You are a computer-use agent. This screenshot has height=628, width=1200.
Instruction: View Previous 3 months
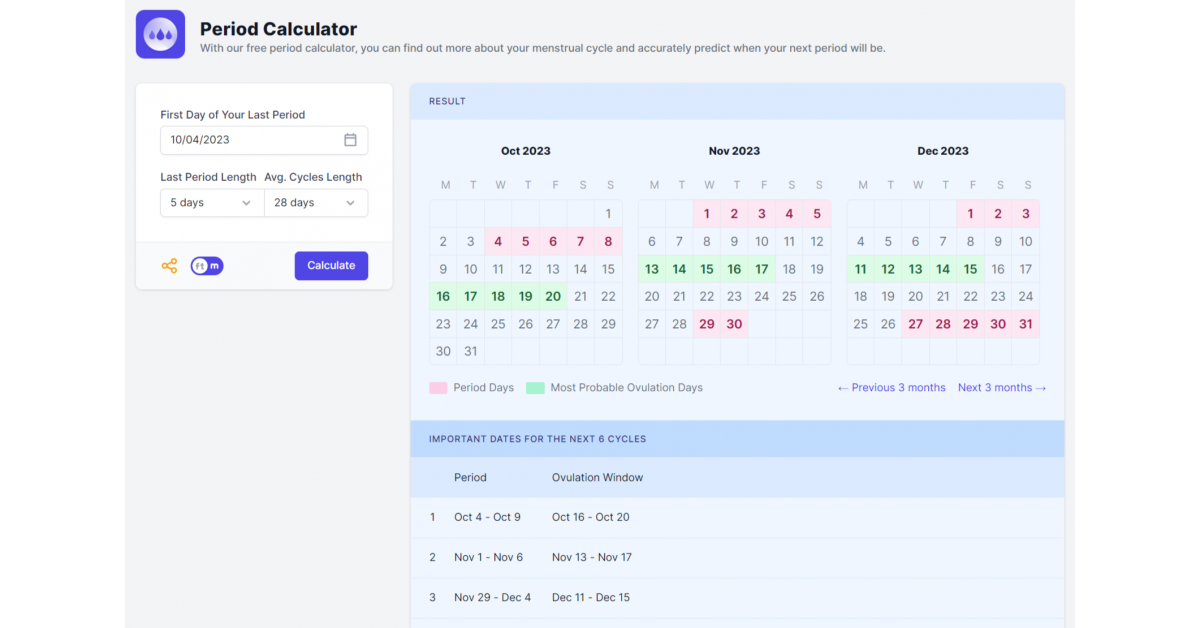(890, 387)
